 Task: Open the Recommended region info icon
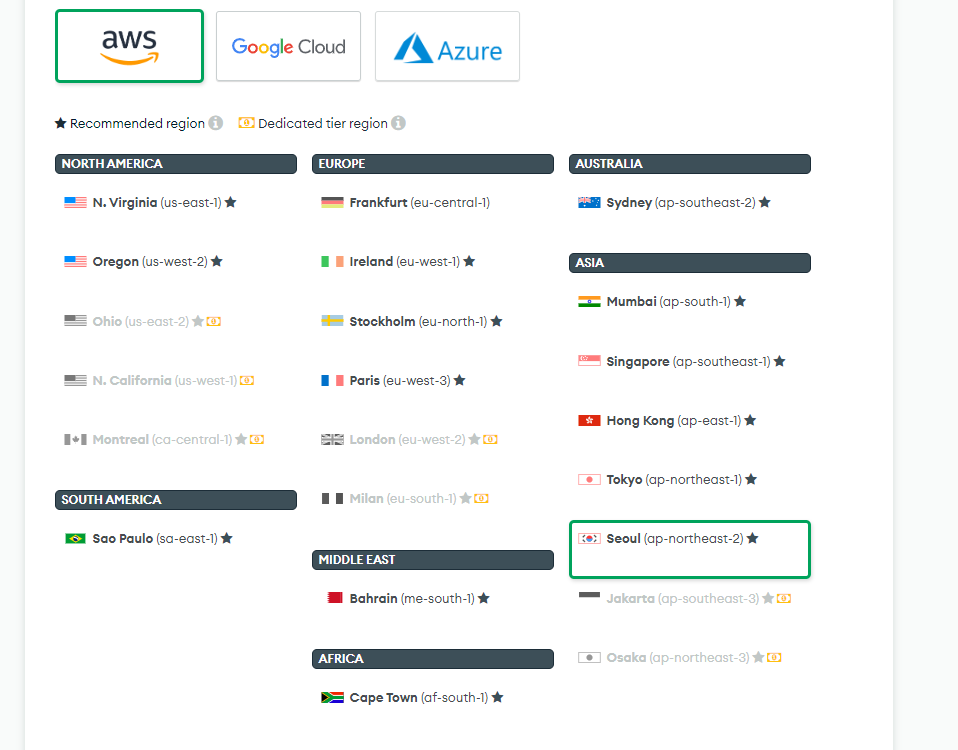216,123
